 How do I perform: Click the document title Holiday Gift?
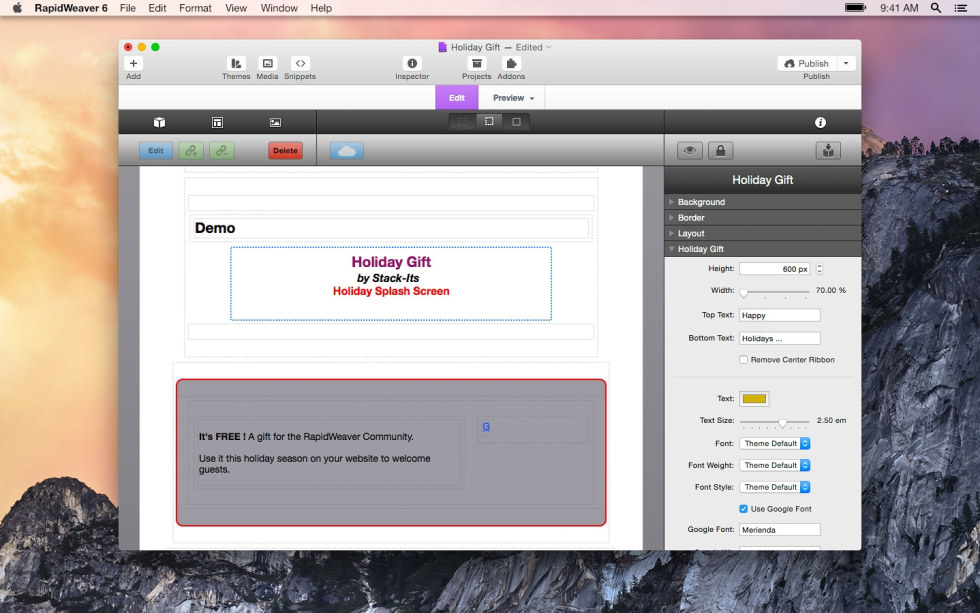pos(476,47)
